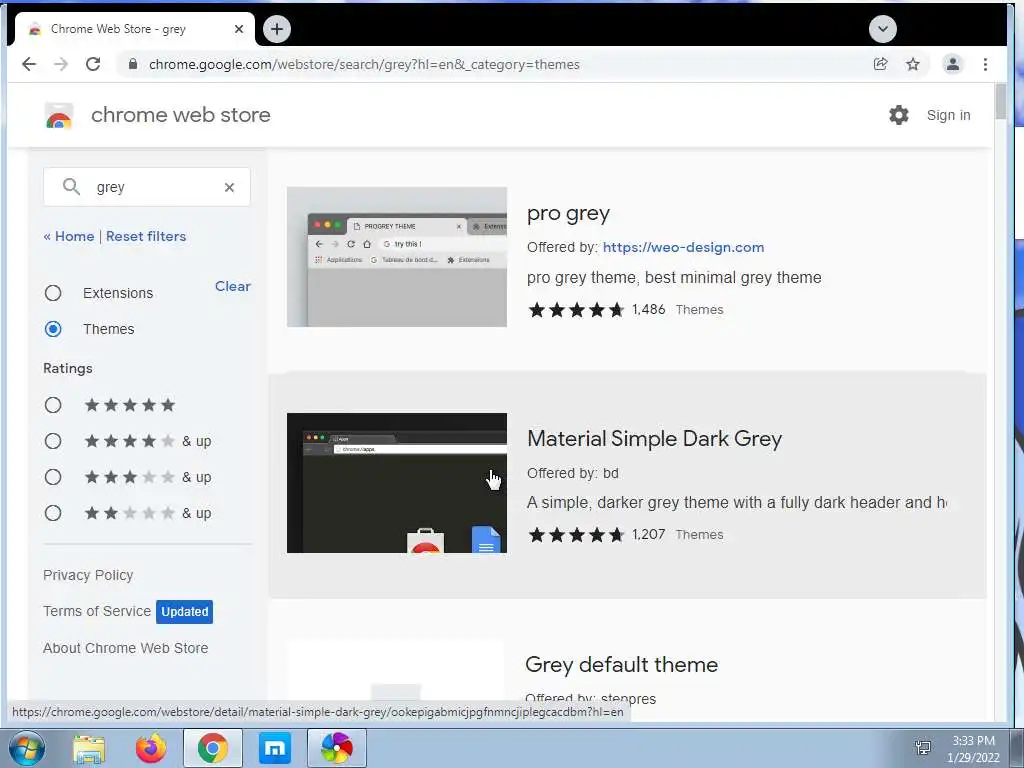Click pro grey theme description text
This screenshot has width=1024, height=768.
point(674,278)
